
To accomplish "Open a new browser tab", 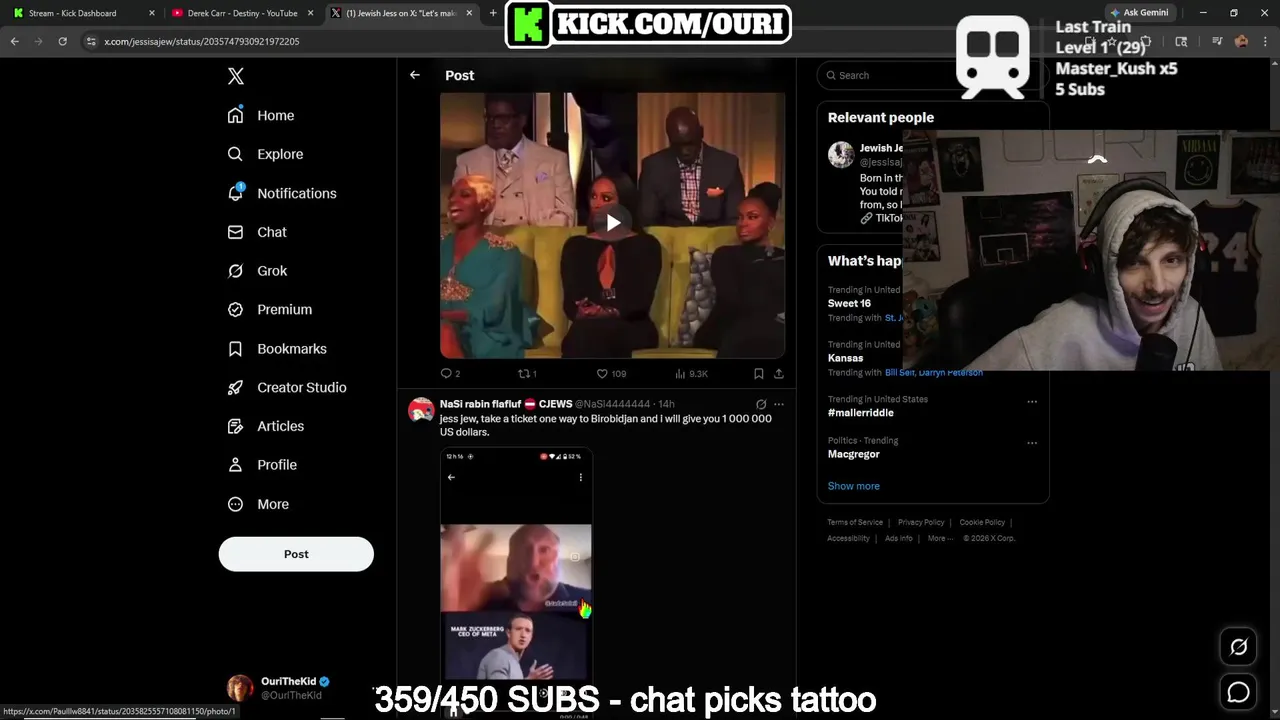I will pyautogui.click(x=493, y=13).
